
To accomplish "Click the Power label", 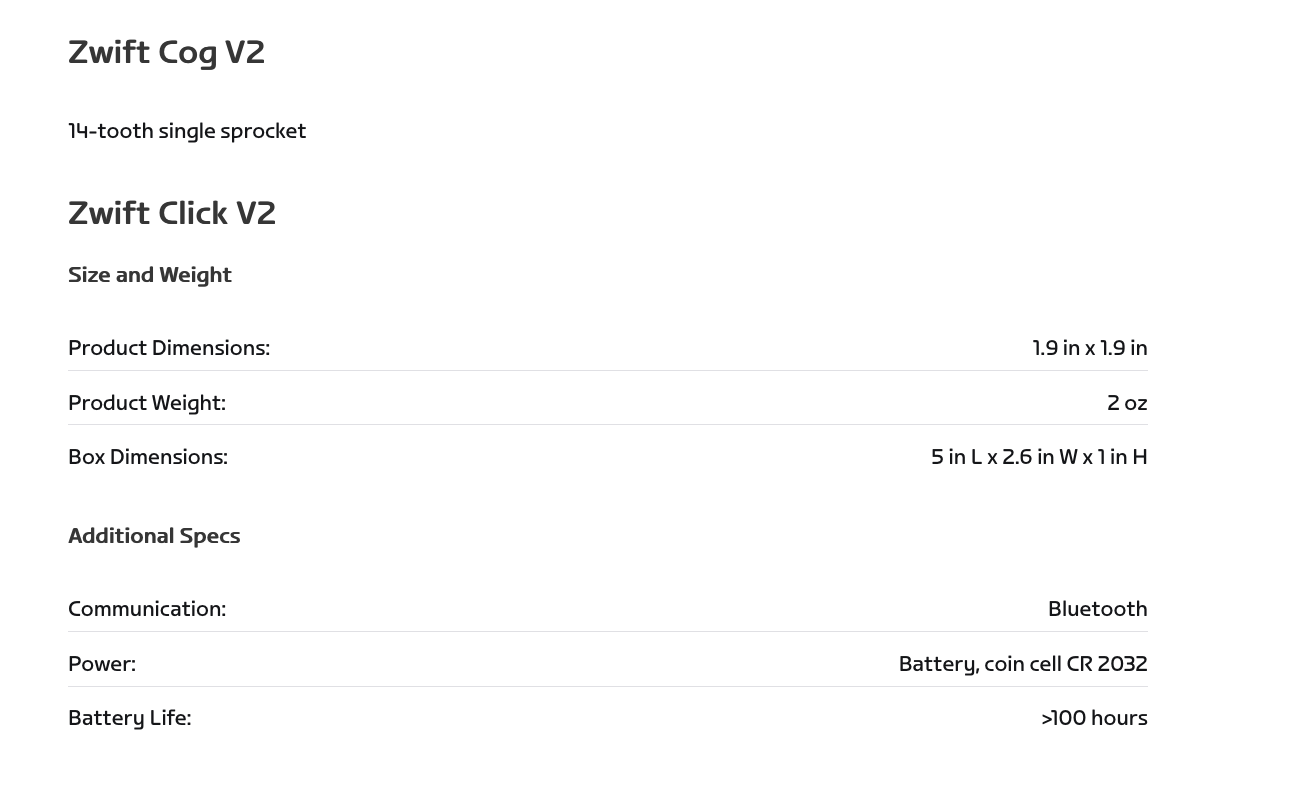I will click(102, 664).
